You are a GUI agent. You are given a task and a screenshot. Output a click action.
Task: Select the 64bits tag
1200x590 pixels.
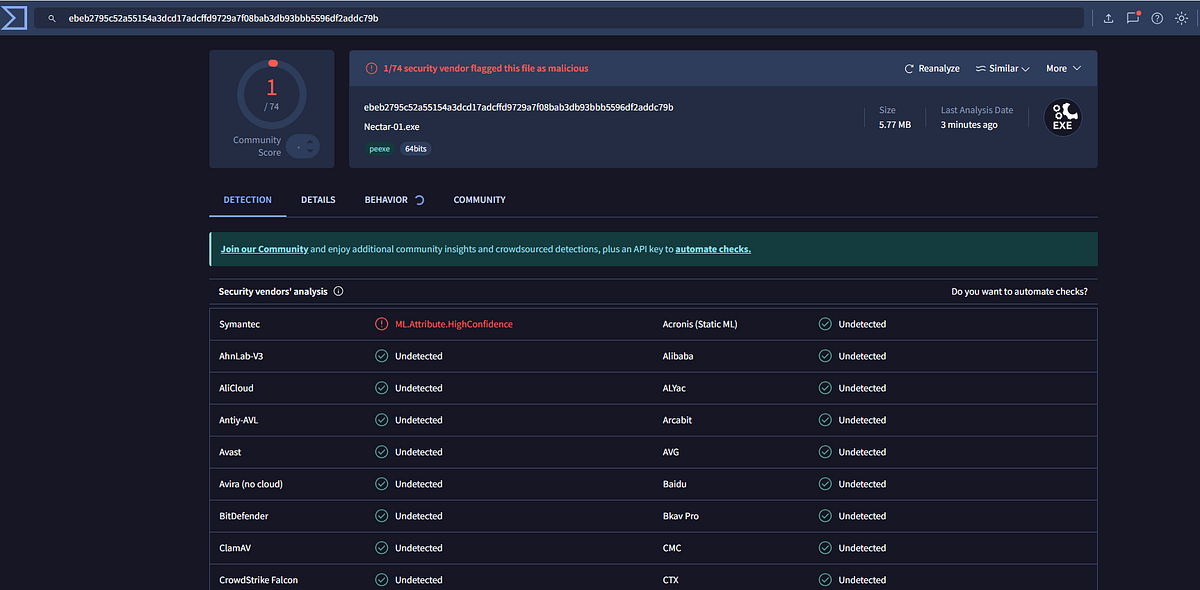[416, 148]
